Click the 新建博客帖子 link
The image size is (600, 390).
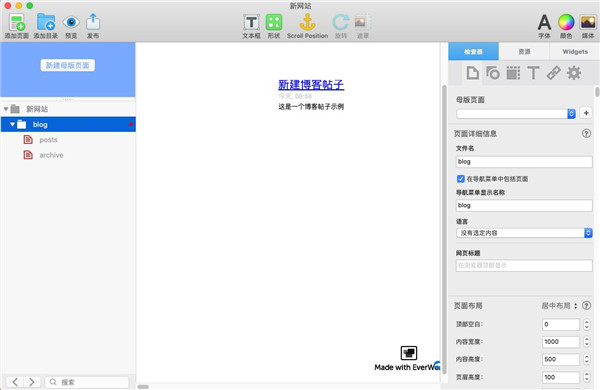point(311,84)
